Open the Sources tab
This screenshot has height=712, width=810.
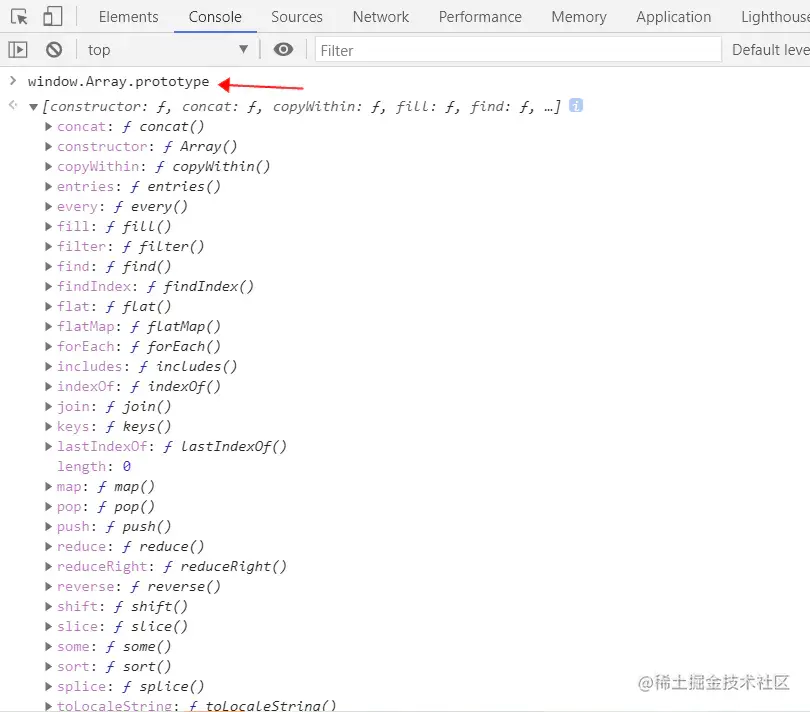click(297, 17)
